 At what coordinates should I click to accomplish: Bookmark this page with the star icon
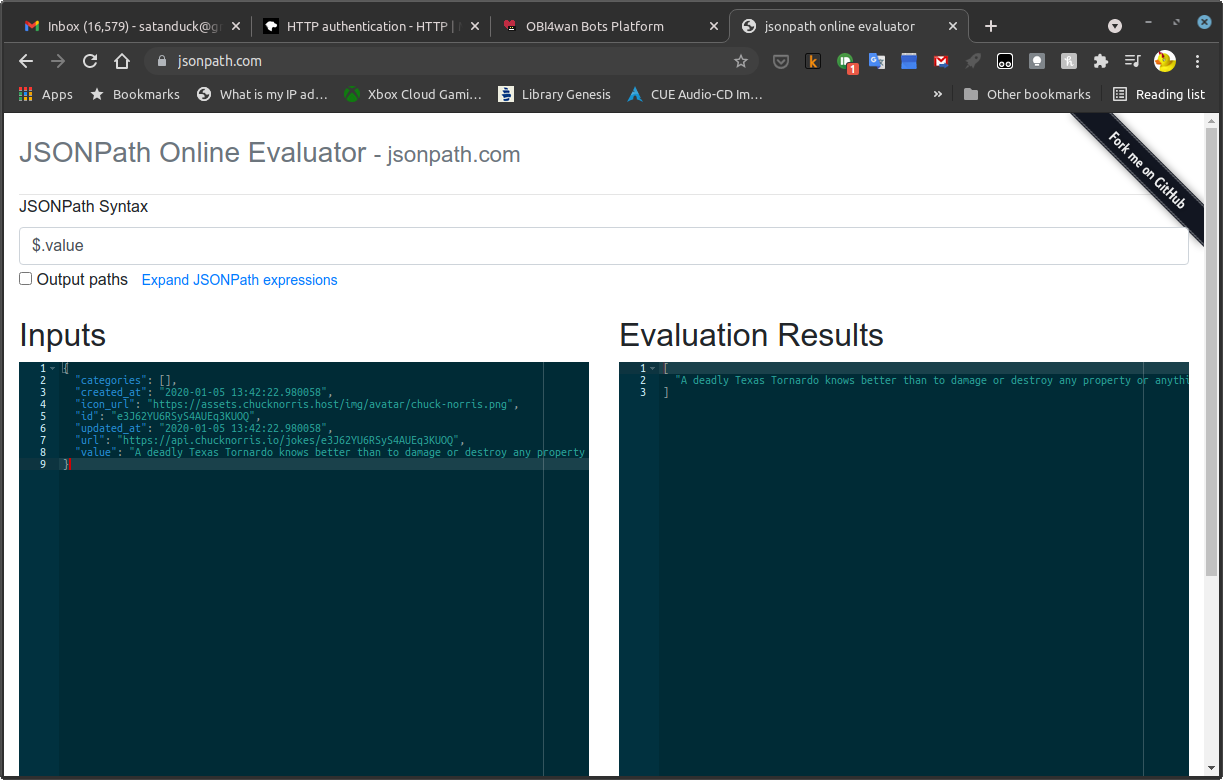[741, 61]
